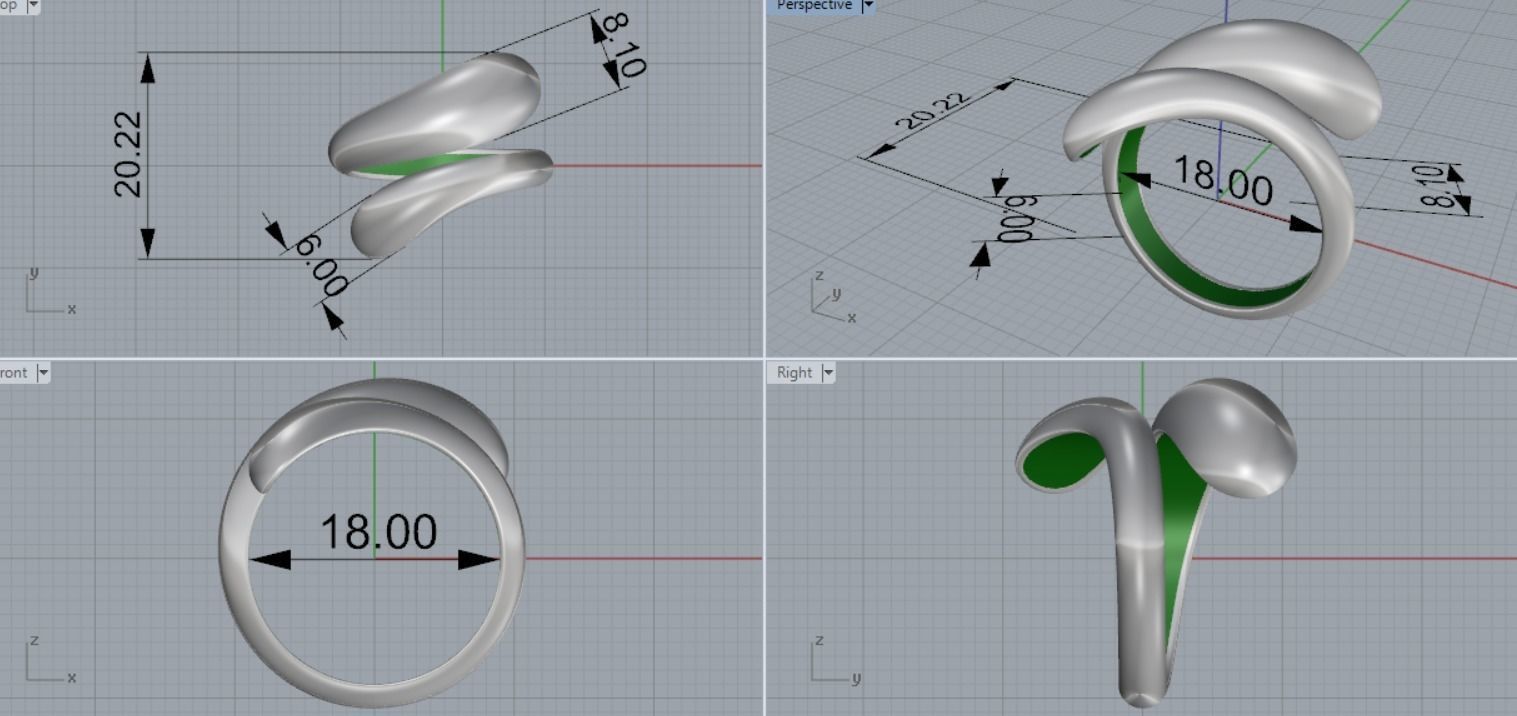Select the 6.00 dimension in Perspective viewport
The width and height of the screenshot is (1517, 716).
pos(1017,220)
